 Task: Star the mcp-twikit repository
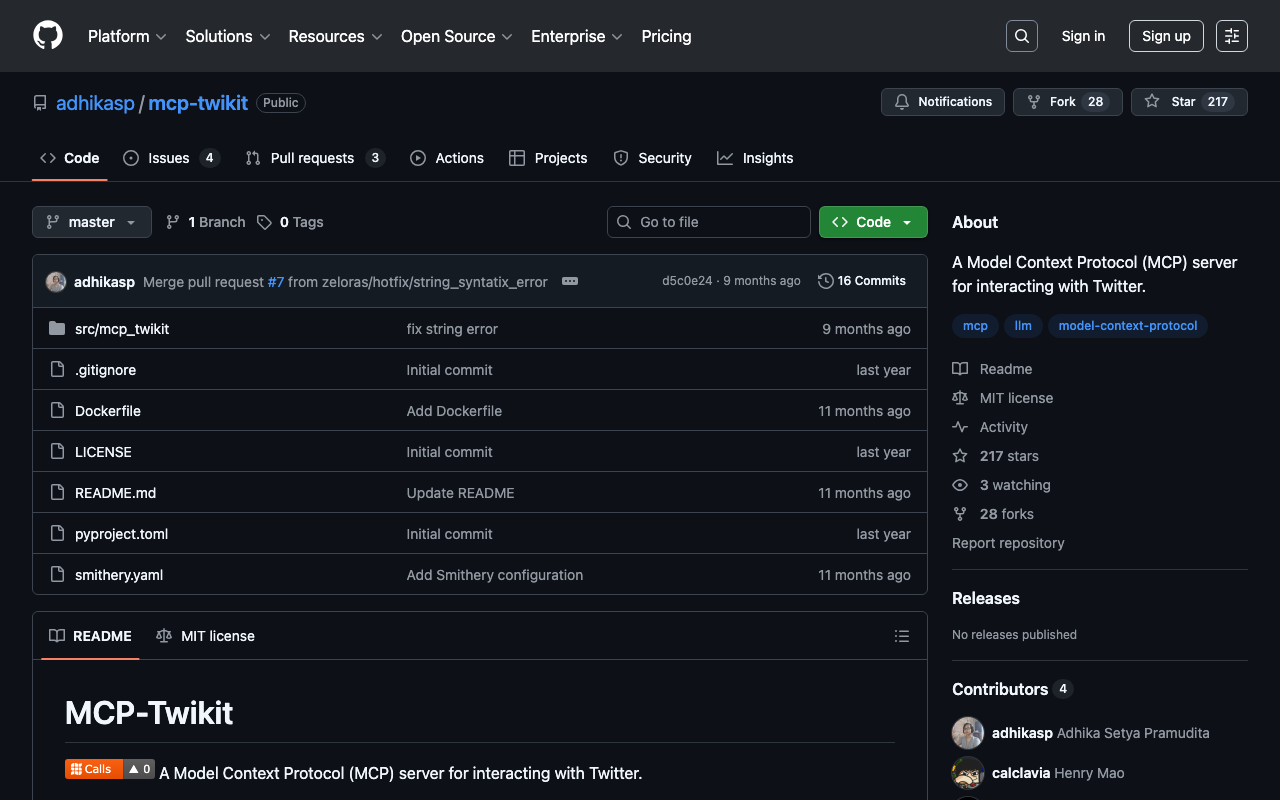pos(1188,102)
